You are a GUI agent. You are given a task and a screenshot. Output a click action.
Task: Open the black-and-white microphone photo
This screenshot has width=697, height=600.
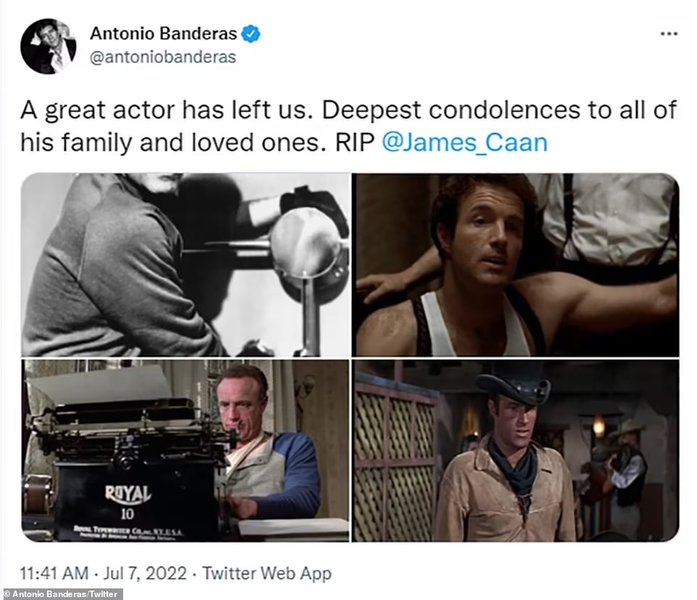pos(185,265)
